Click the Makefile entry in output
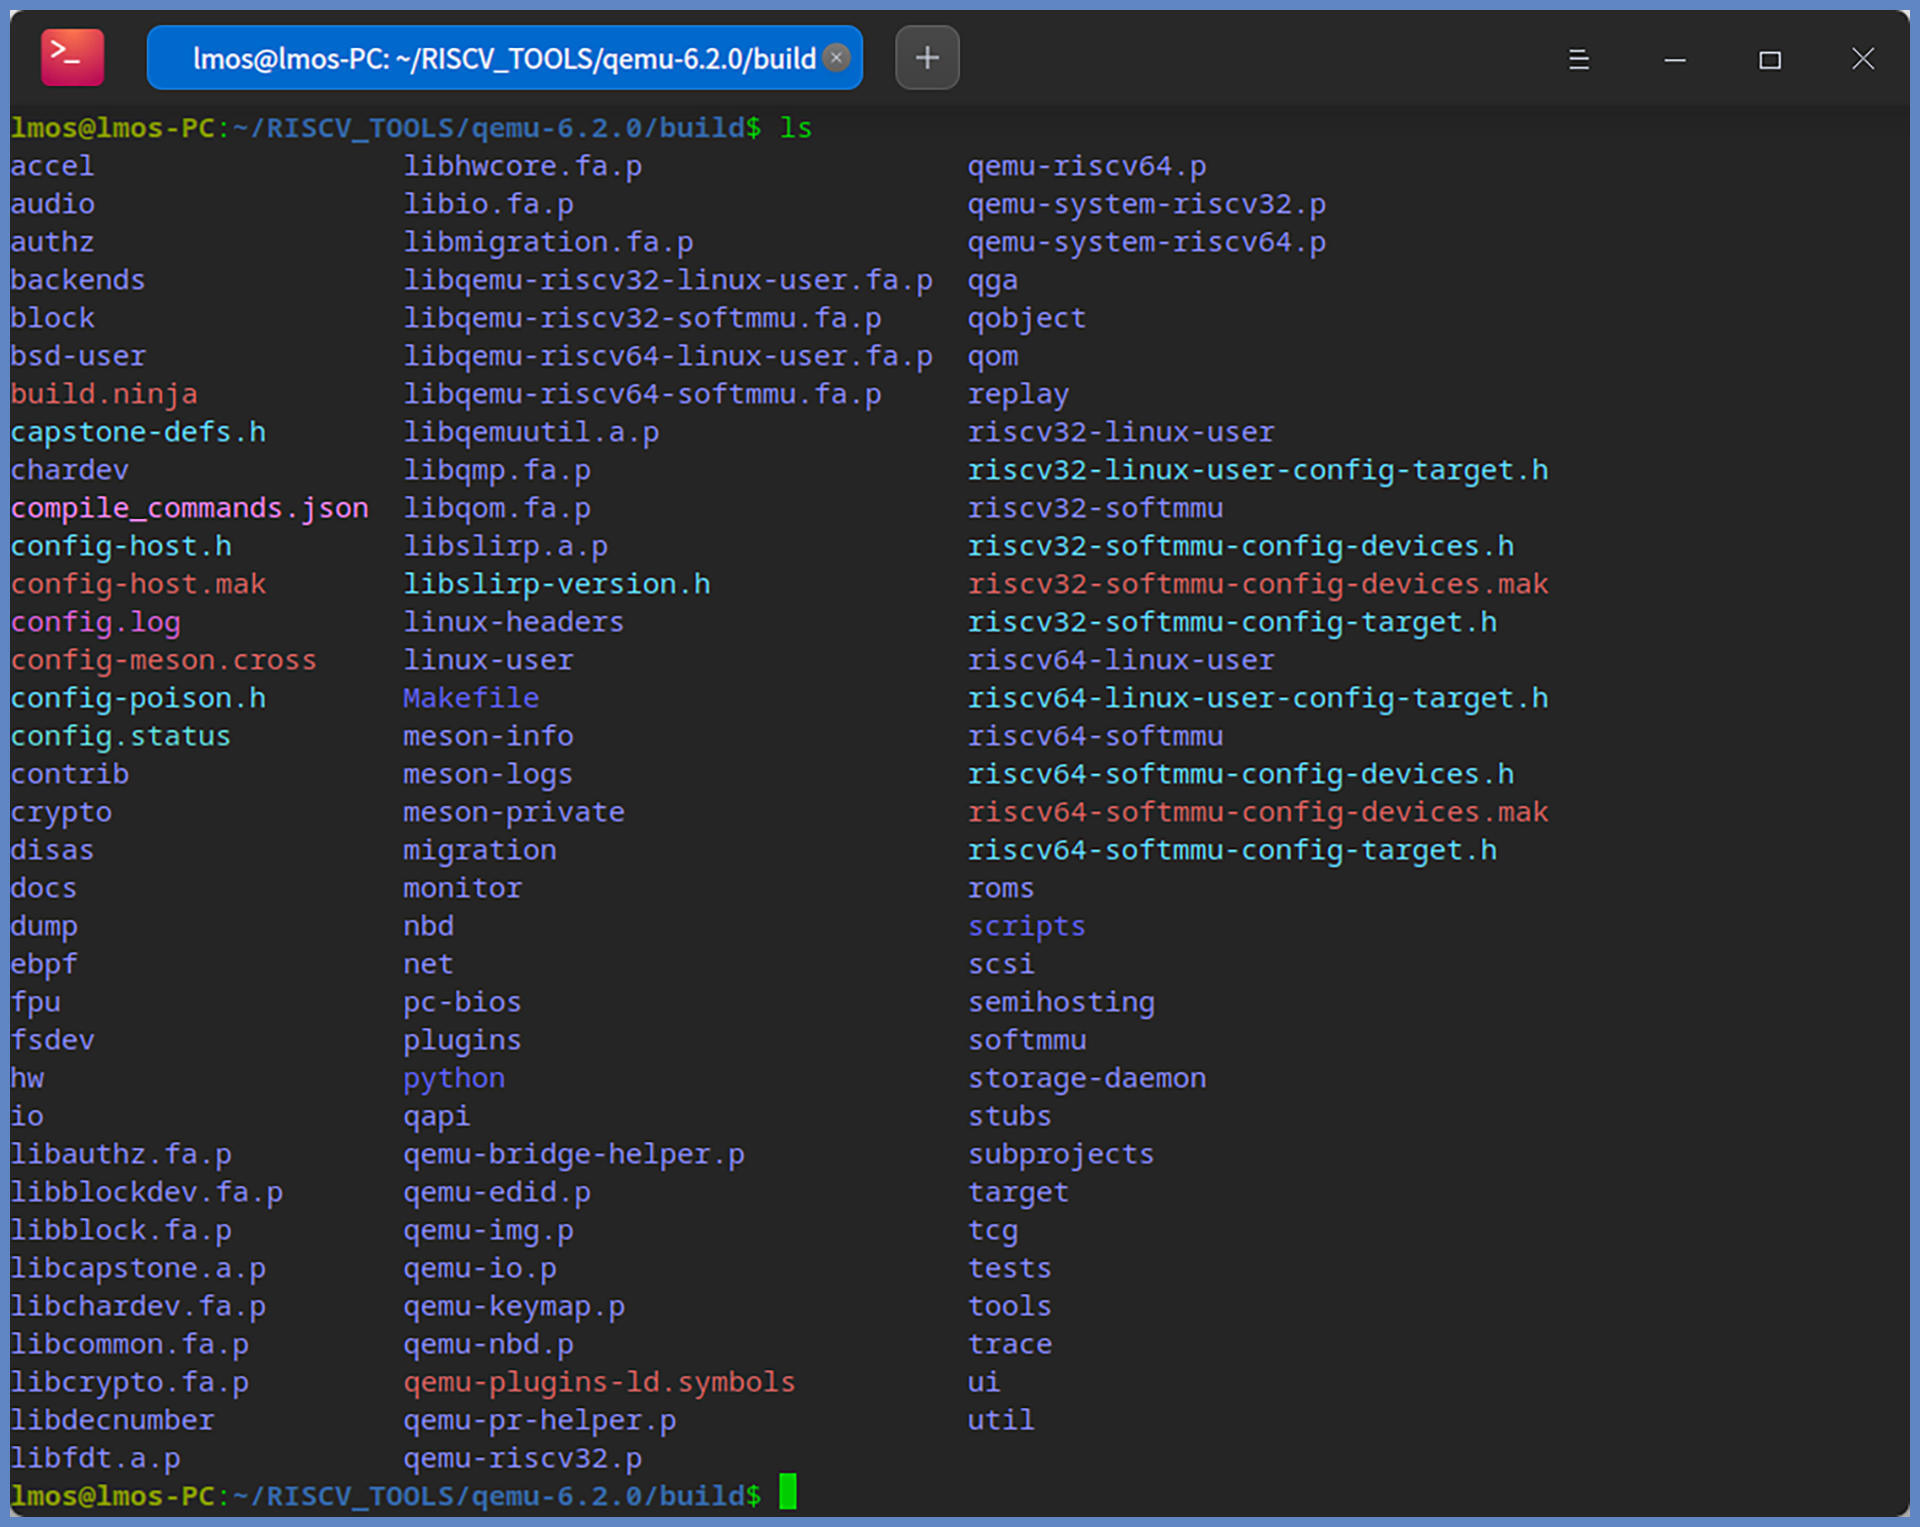This screenshot has height=1527, width=1920. [470, 698]
